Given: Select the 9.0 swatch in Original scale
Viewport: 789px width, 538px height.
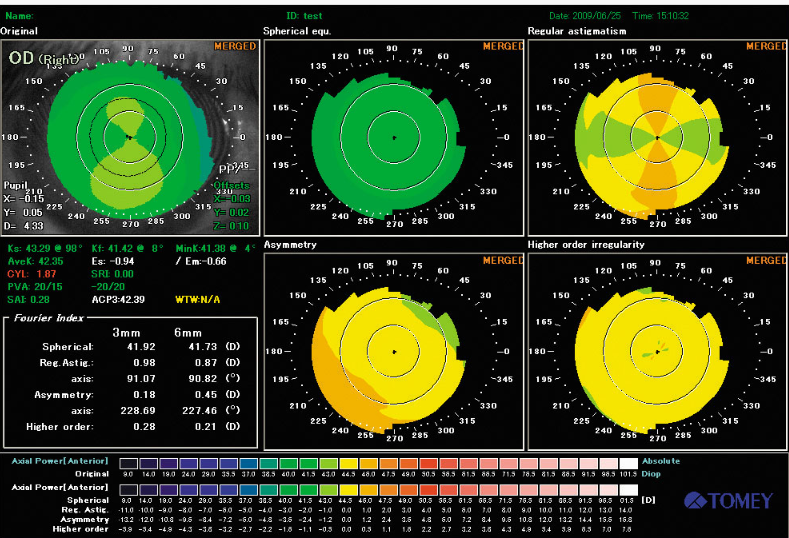Looking at the screenshot, I should 128,464.
